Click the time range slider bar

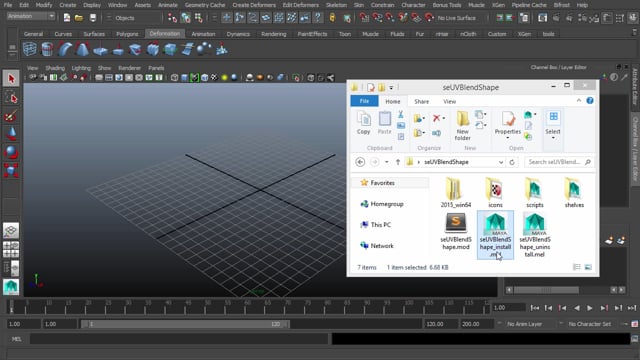pos(186,324)
